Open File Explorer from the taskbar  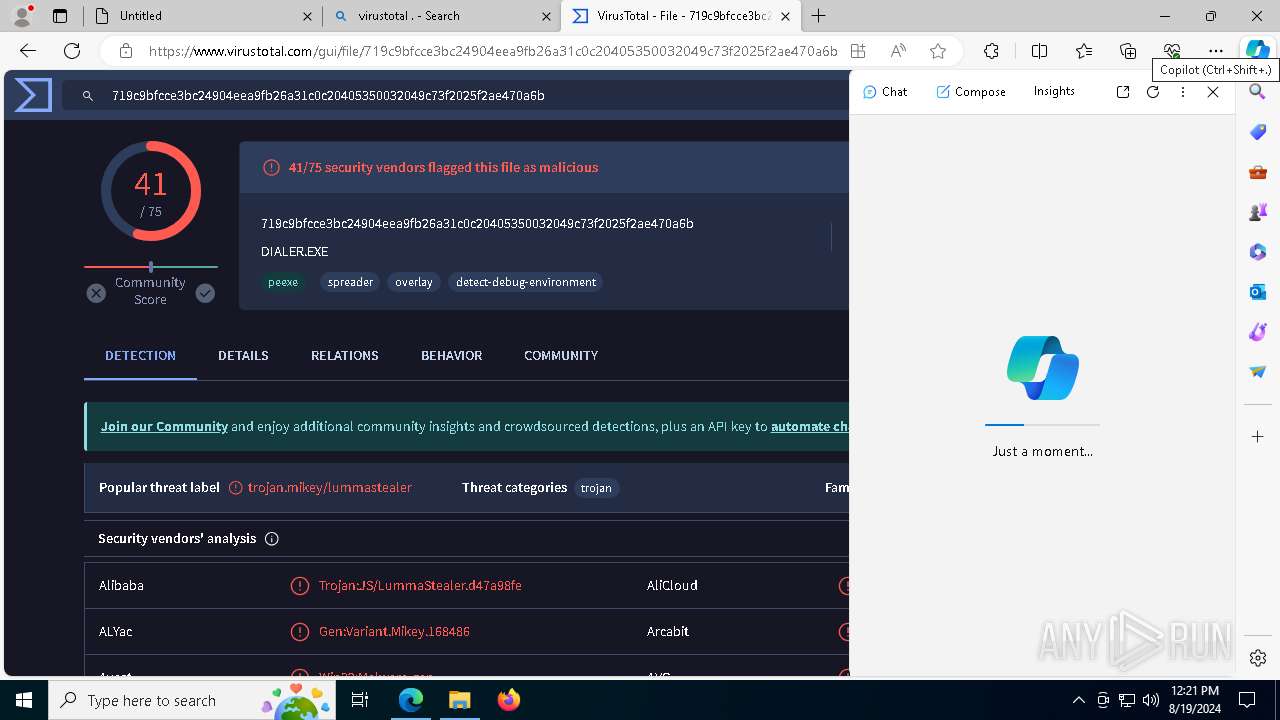(x=459, y=700)
